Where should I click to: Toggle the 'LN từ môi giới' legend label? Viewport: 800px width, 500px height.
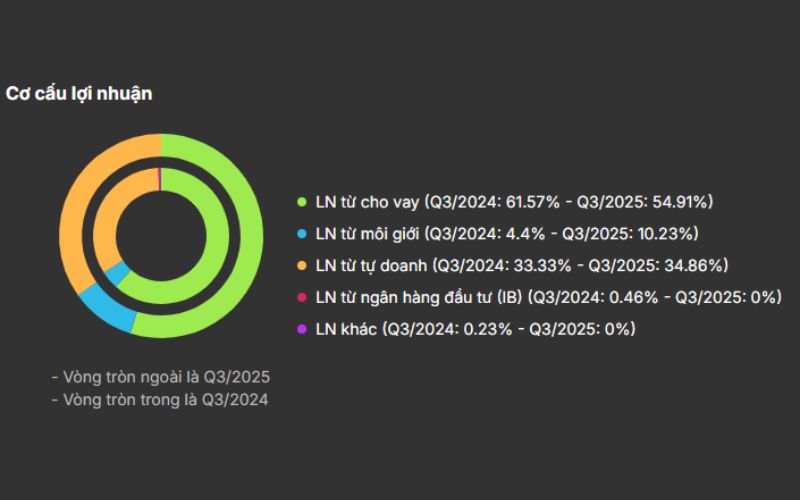[506, 234]
